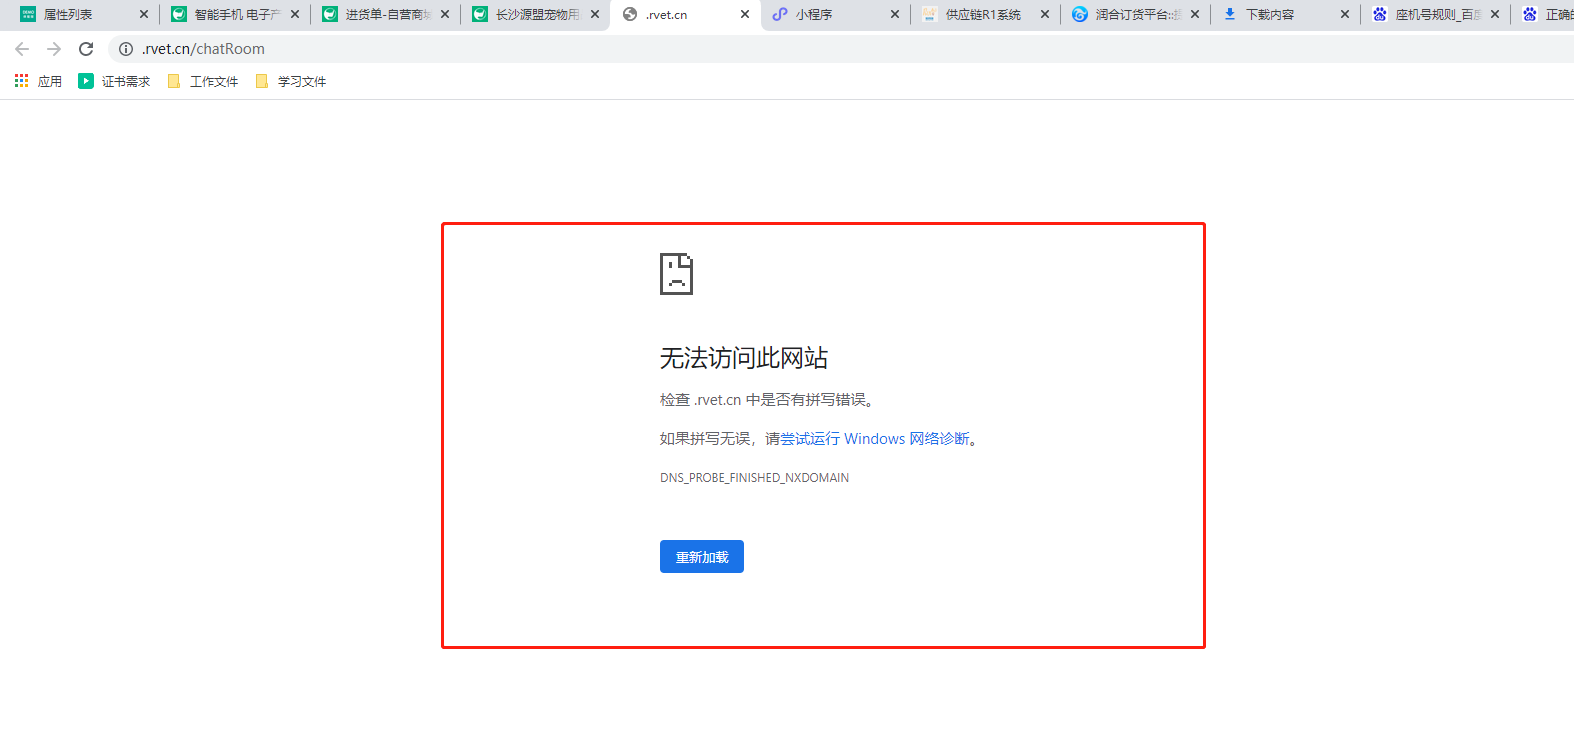Switch to the 下载内容 tab
This screenshot has height=742, width=1574.
[x=1269, y=15]
